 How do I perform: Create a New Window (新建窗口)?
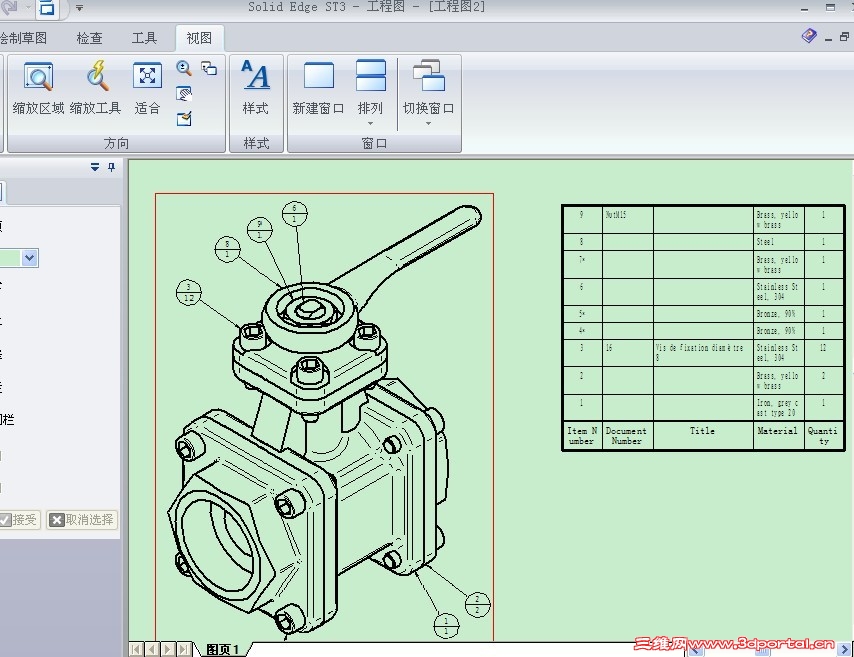(318, 87)
